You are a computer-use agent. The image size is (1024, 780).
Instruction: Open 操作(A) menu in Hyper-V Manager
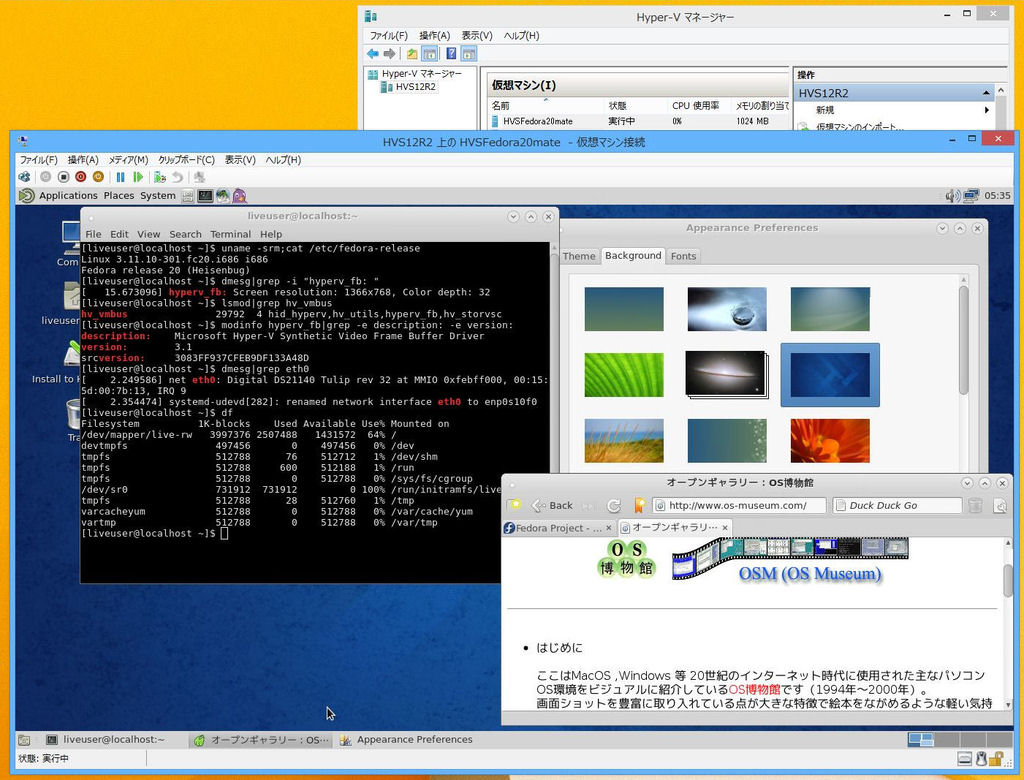(434, 36)
